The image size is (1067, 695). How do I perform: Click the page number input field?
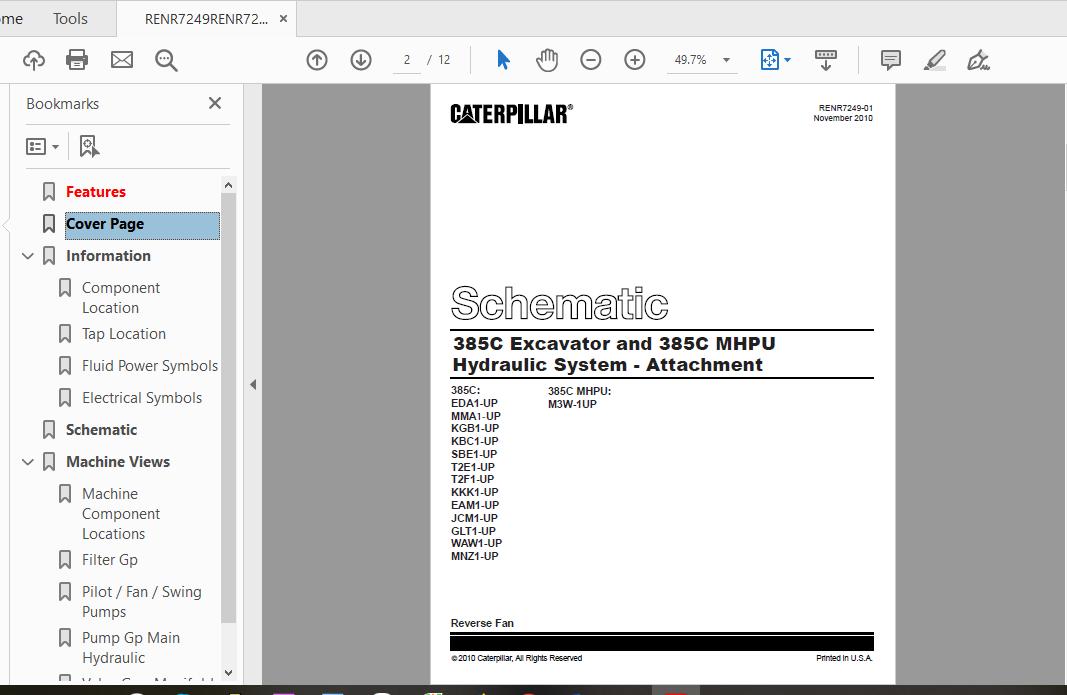pos(407,61)
